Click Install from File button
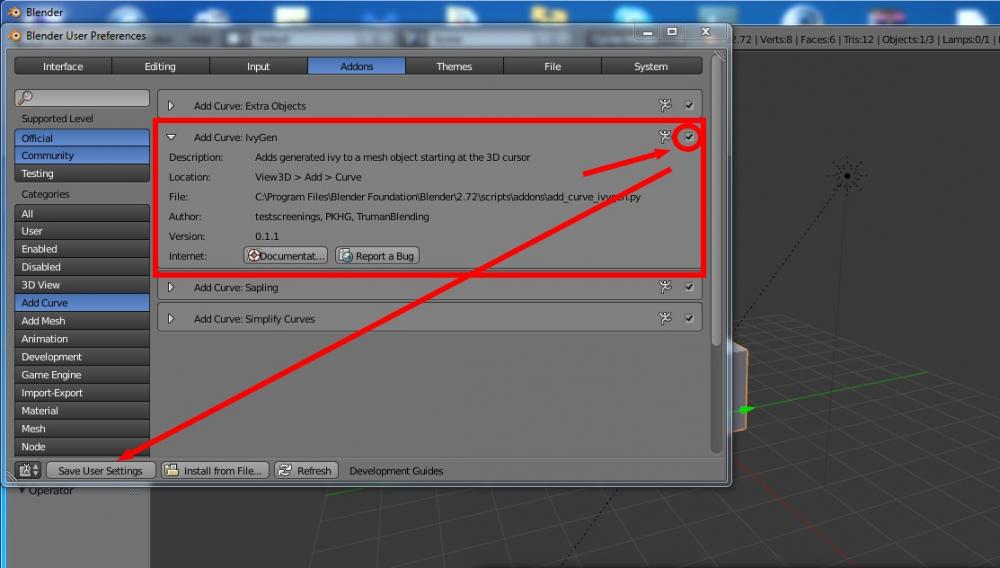The width and height of the screenshot is (1000, 568). point(216,470)
